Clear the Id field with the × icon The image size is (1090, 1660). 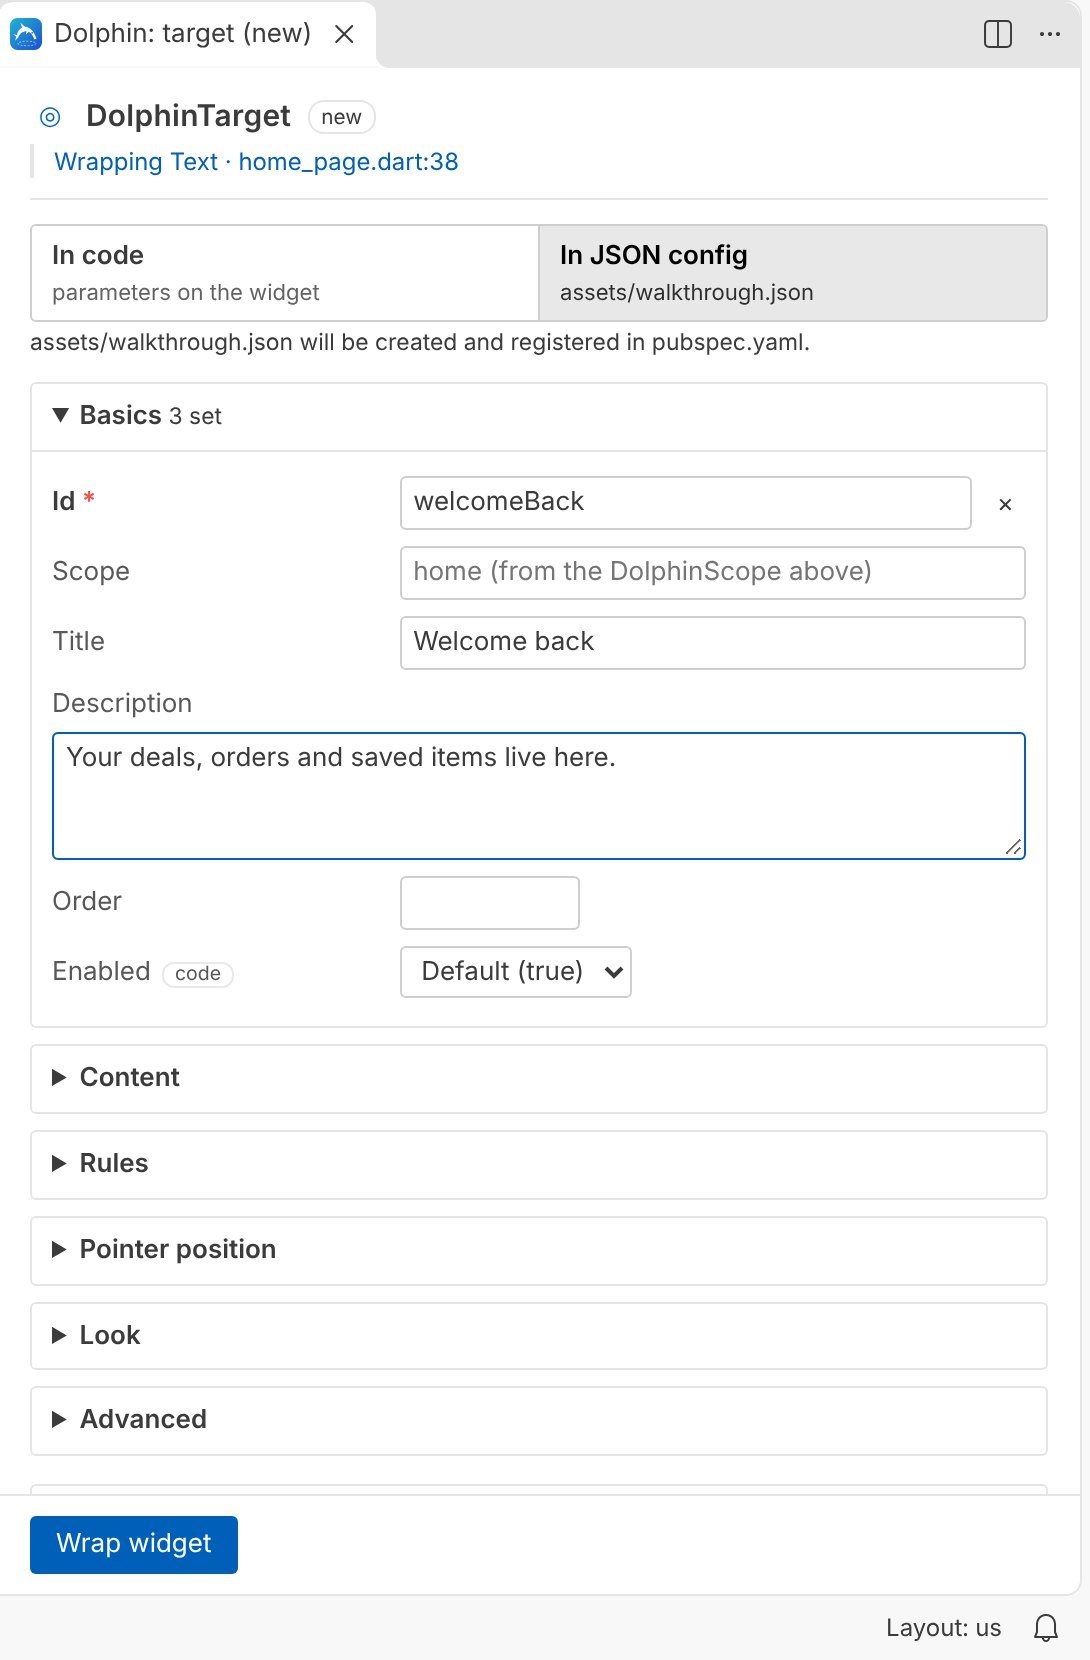click(1005, 504)
